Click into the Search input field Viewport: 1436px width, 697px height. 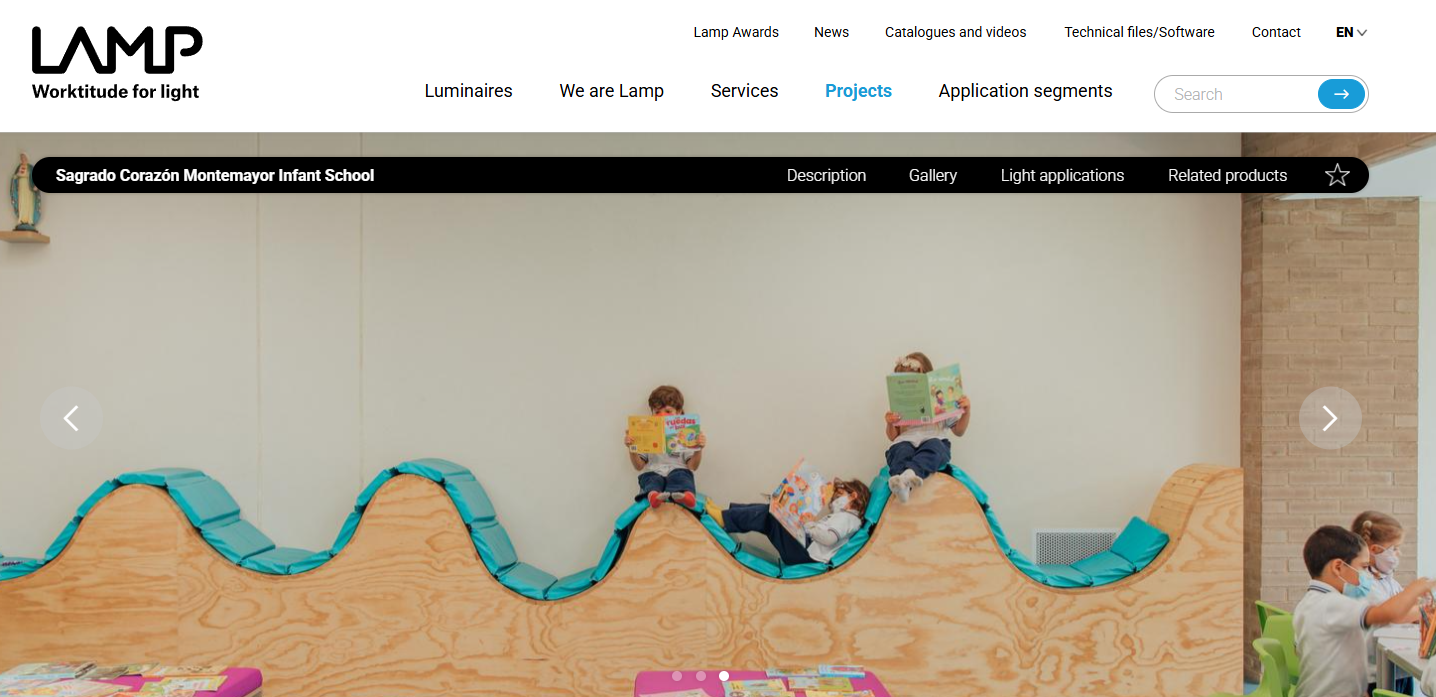pos(1238,94)
